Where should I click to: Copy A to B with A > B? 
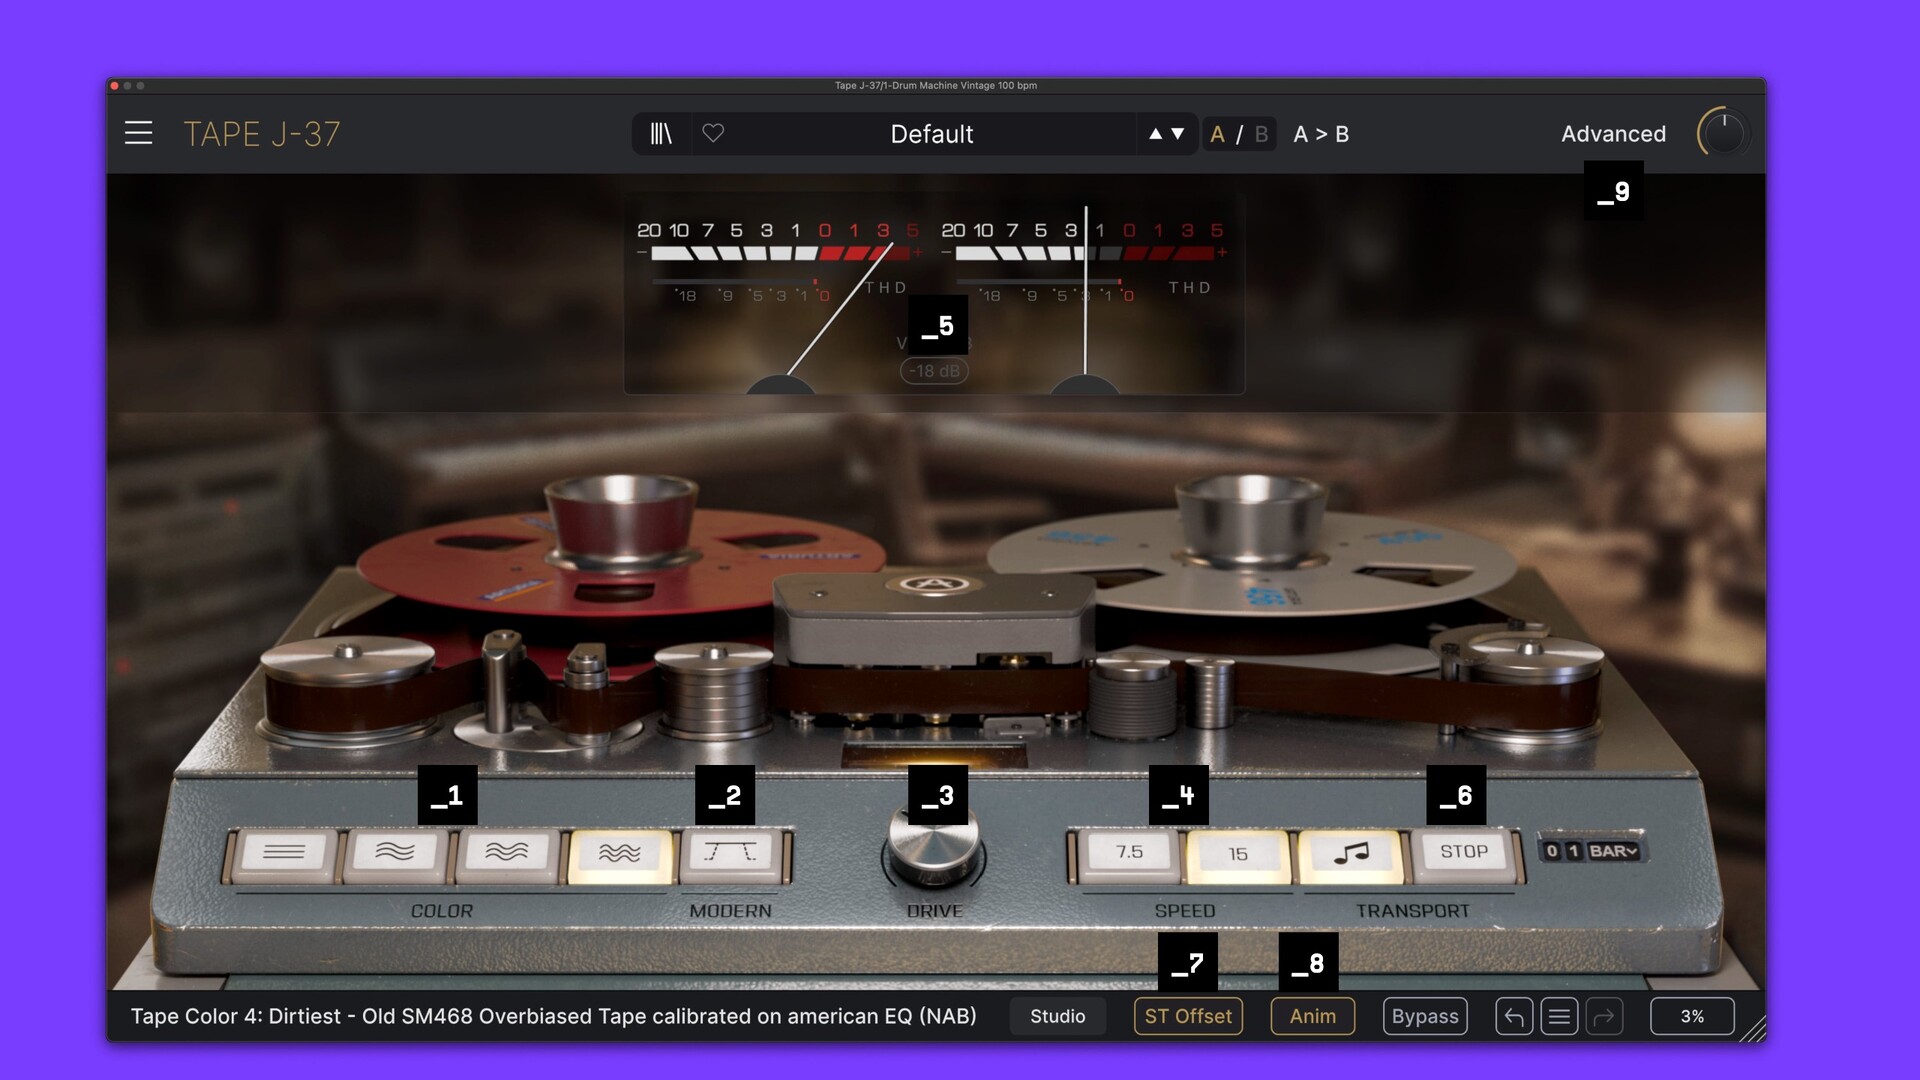1321,134
